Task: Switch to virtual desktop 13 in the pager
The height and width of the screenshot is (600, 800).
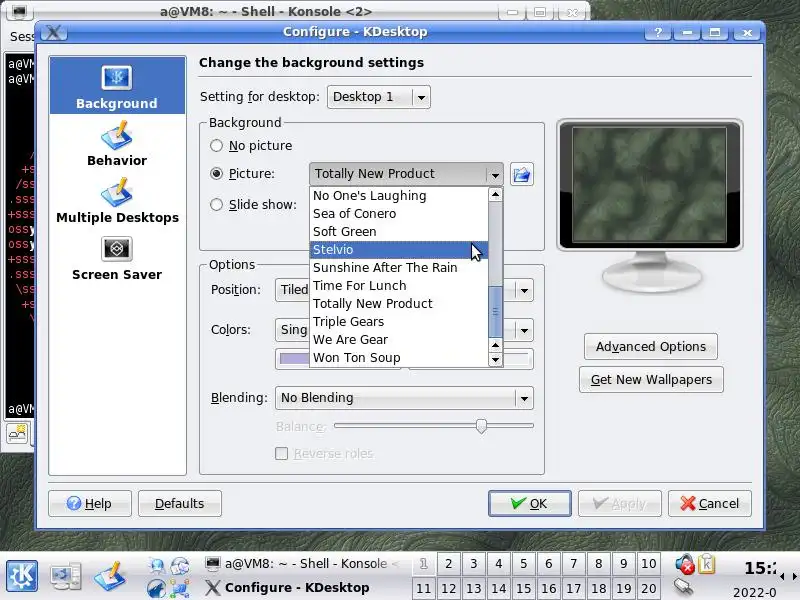Action: pos(473,588)
